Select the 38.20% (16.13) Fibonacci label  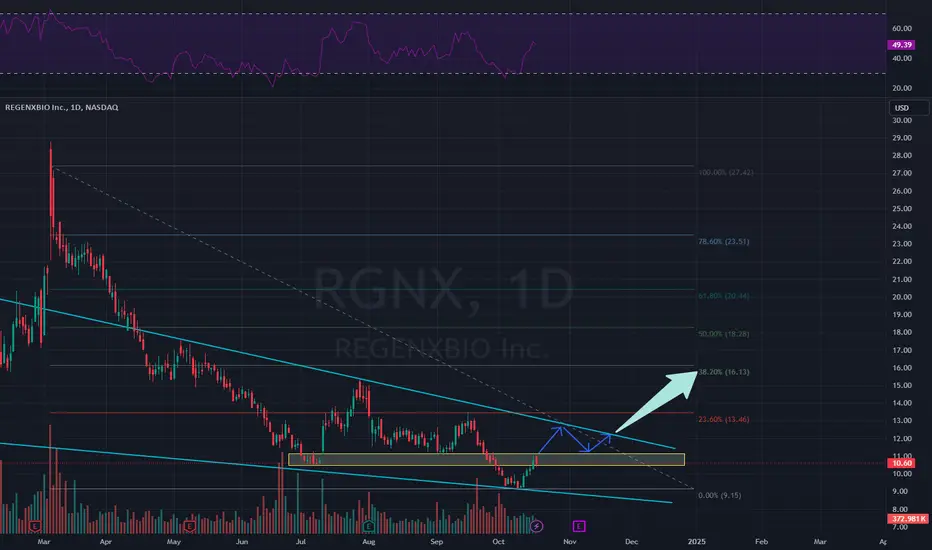pyautogui.click(x=724, y=372)
